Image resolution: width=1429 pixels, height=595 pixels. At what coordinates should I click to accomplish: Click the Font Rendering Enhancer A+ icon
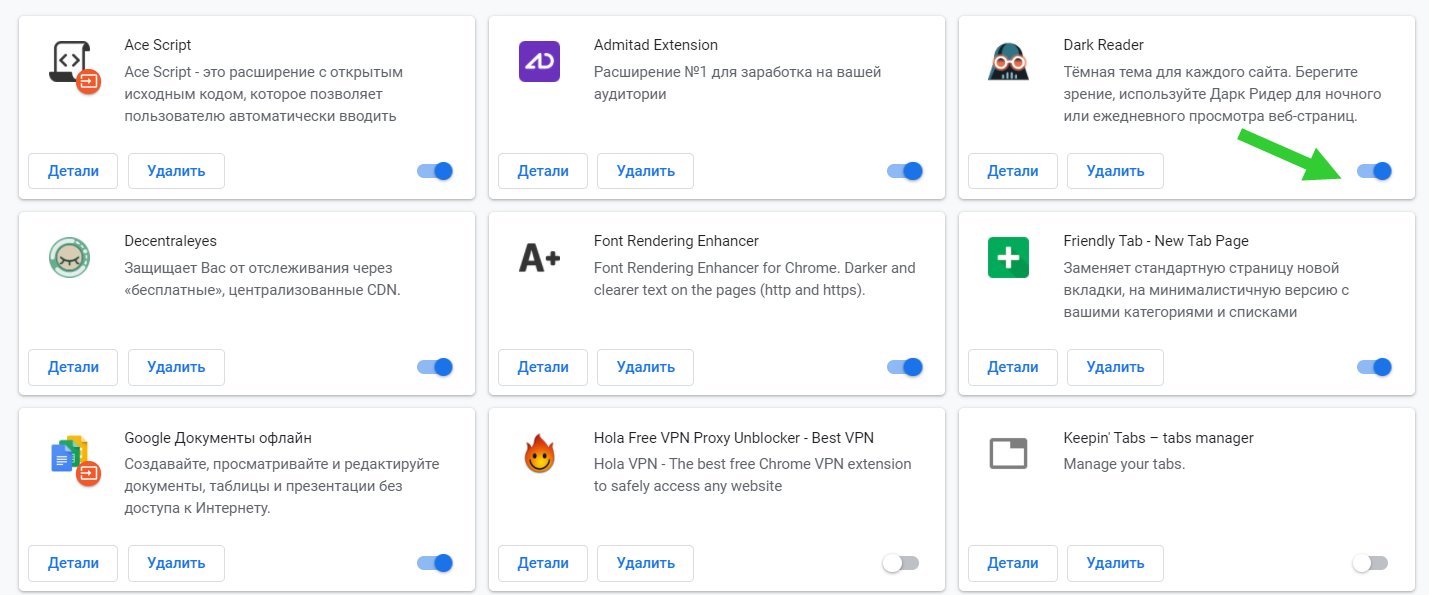539,258
